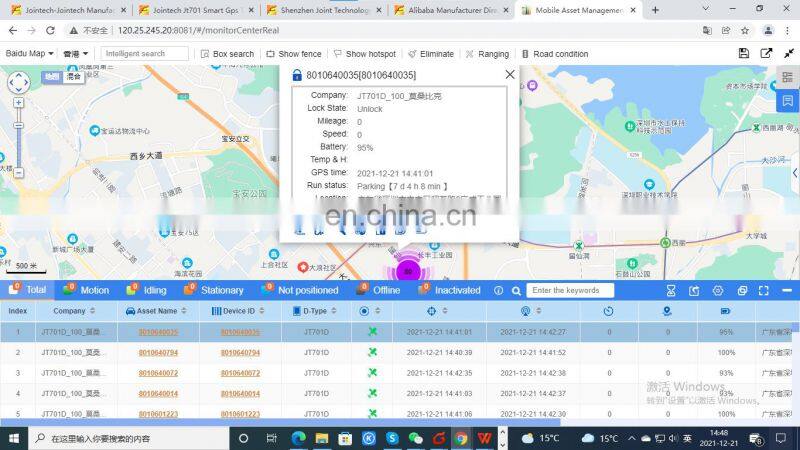Click the Box search tool
This screenshot has width=800, height=450.
[227, 54]
